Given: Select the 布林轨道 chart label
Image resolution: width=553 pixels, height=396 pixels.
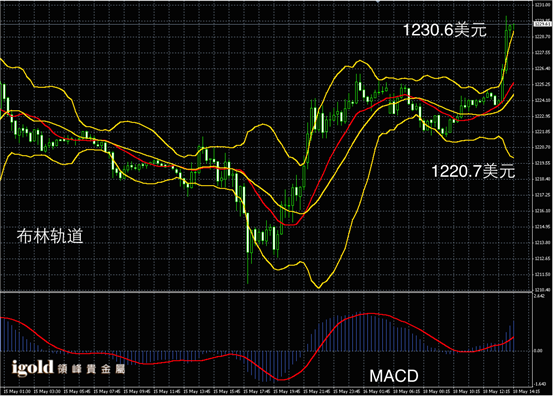Looking at the screenshot, I should click(x=50, y=236).
